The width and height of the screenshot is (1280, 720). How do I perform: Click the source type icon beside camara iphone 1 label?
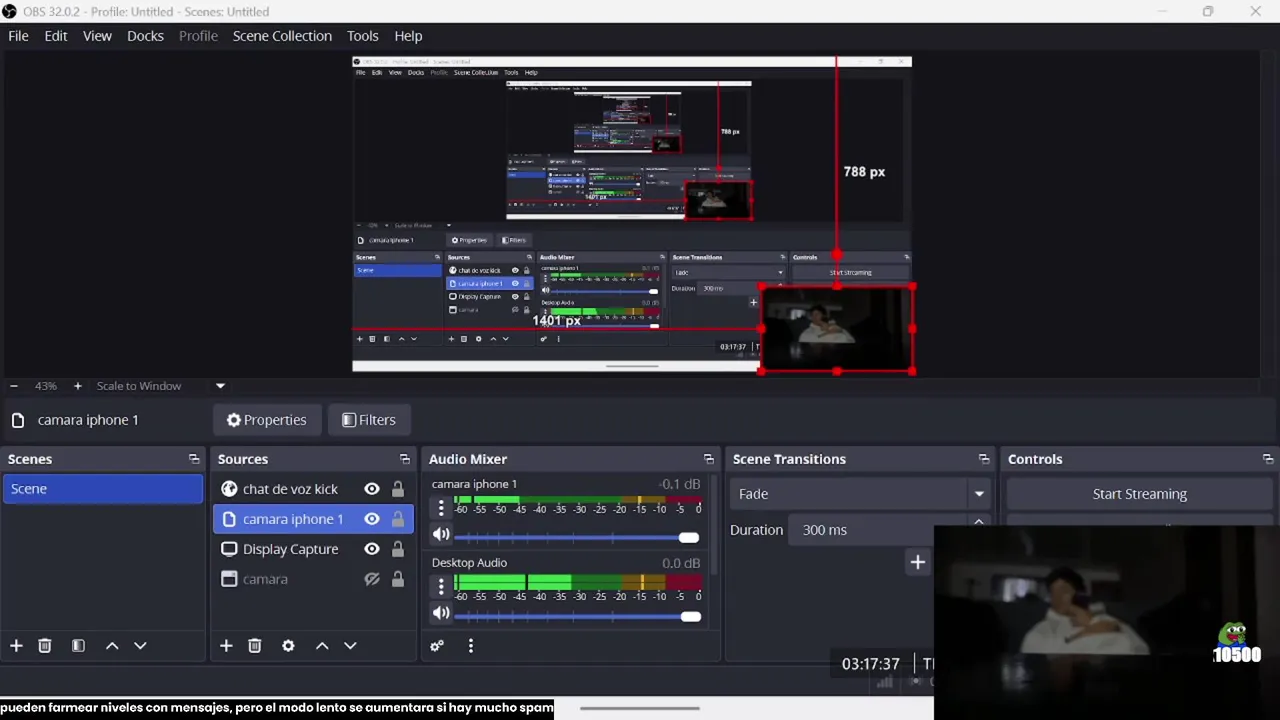tap(18, 420)
